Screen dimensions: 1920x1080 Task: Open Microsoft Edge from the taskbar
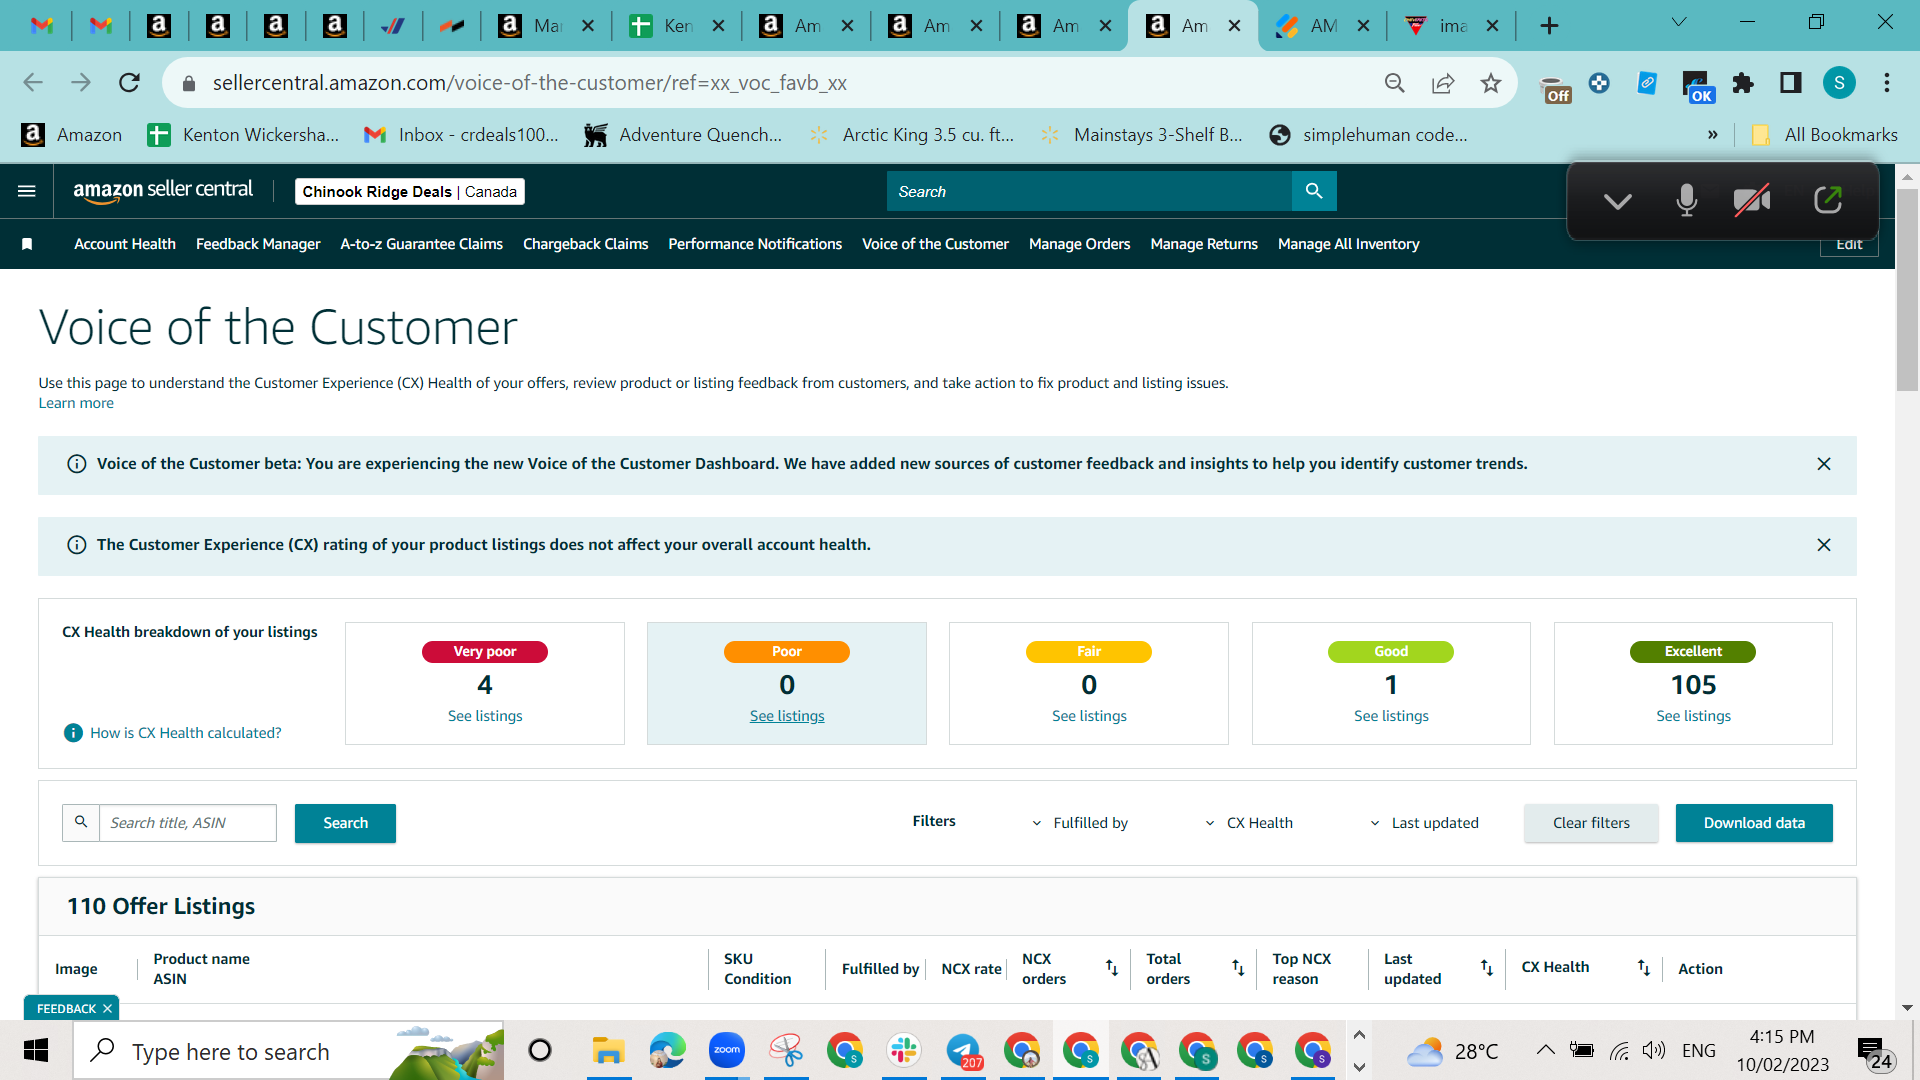667,1051
